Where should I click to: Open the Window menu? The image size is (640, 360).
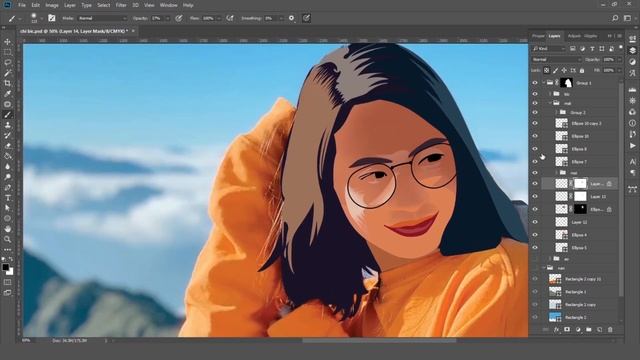pyautogui.click(x=168, y=5)
